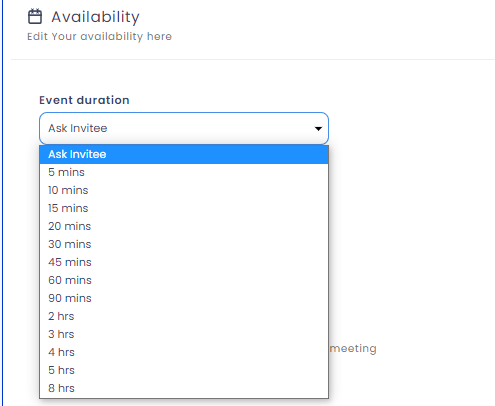The height and width of the screenshot is (406, 495).
Task: Choose the 3 hrs option
Action: 184,334
